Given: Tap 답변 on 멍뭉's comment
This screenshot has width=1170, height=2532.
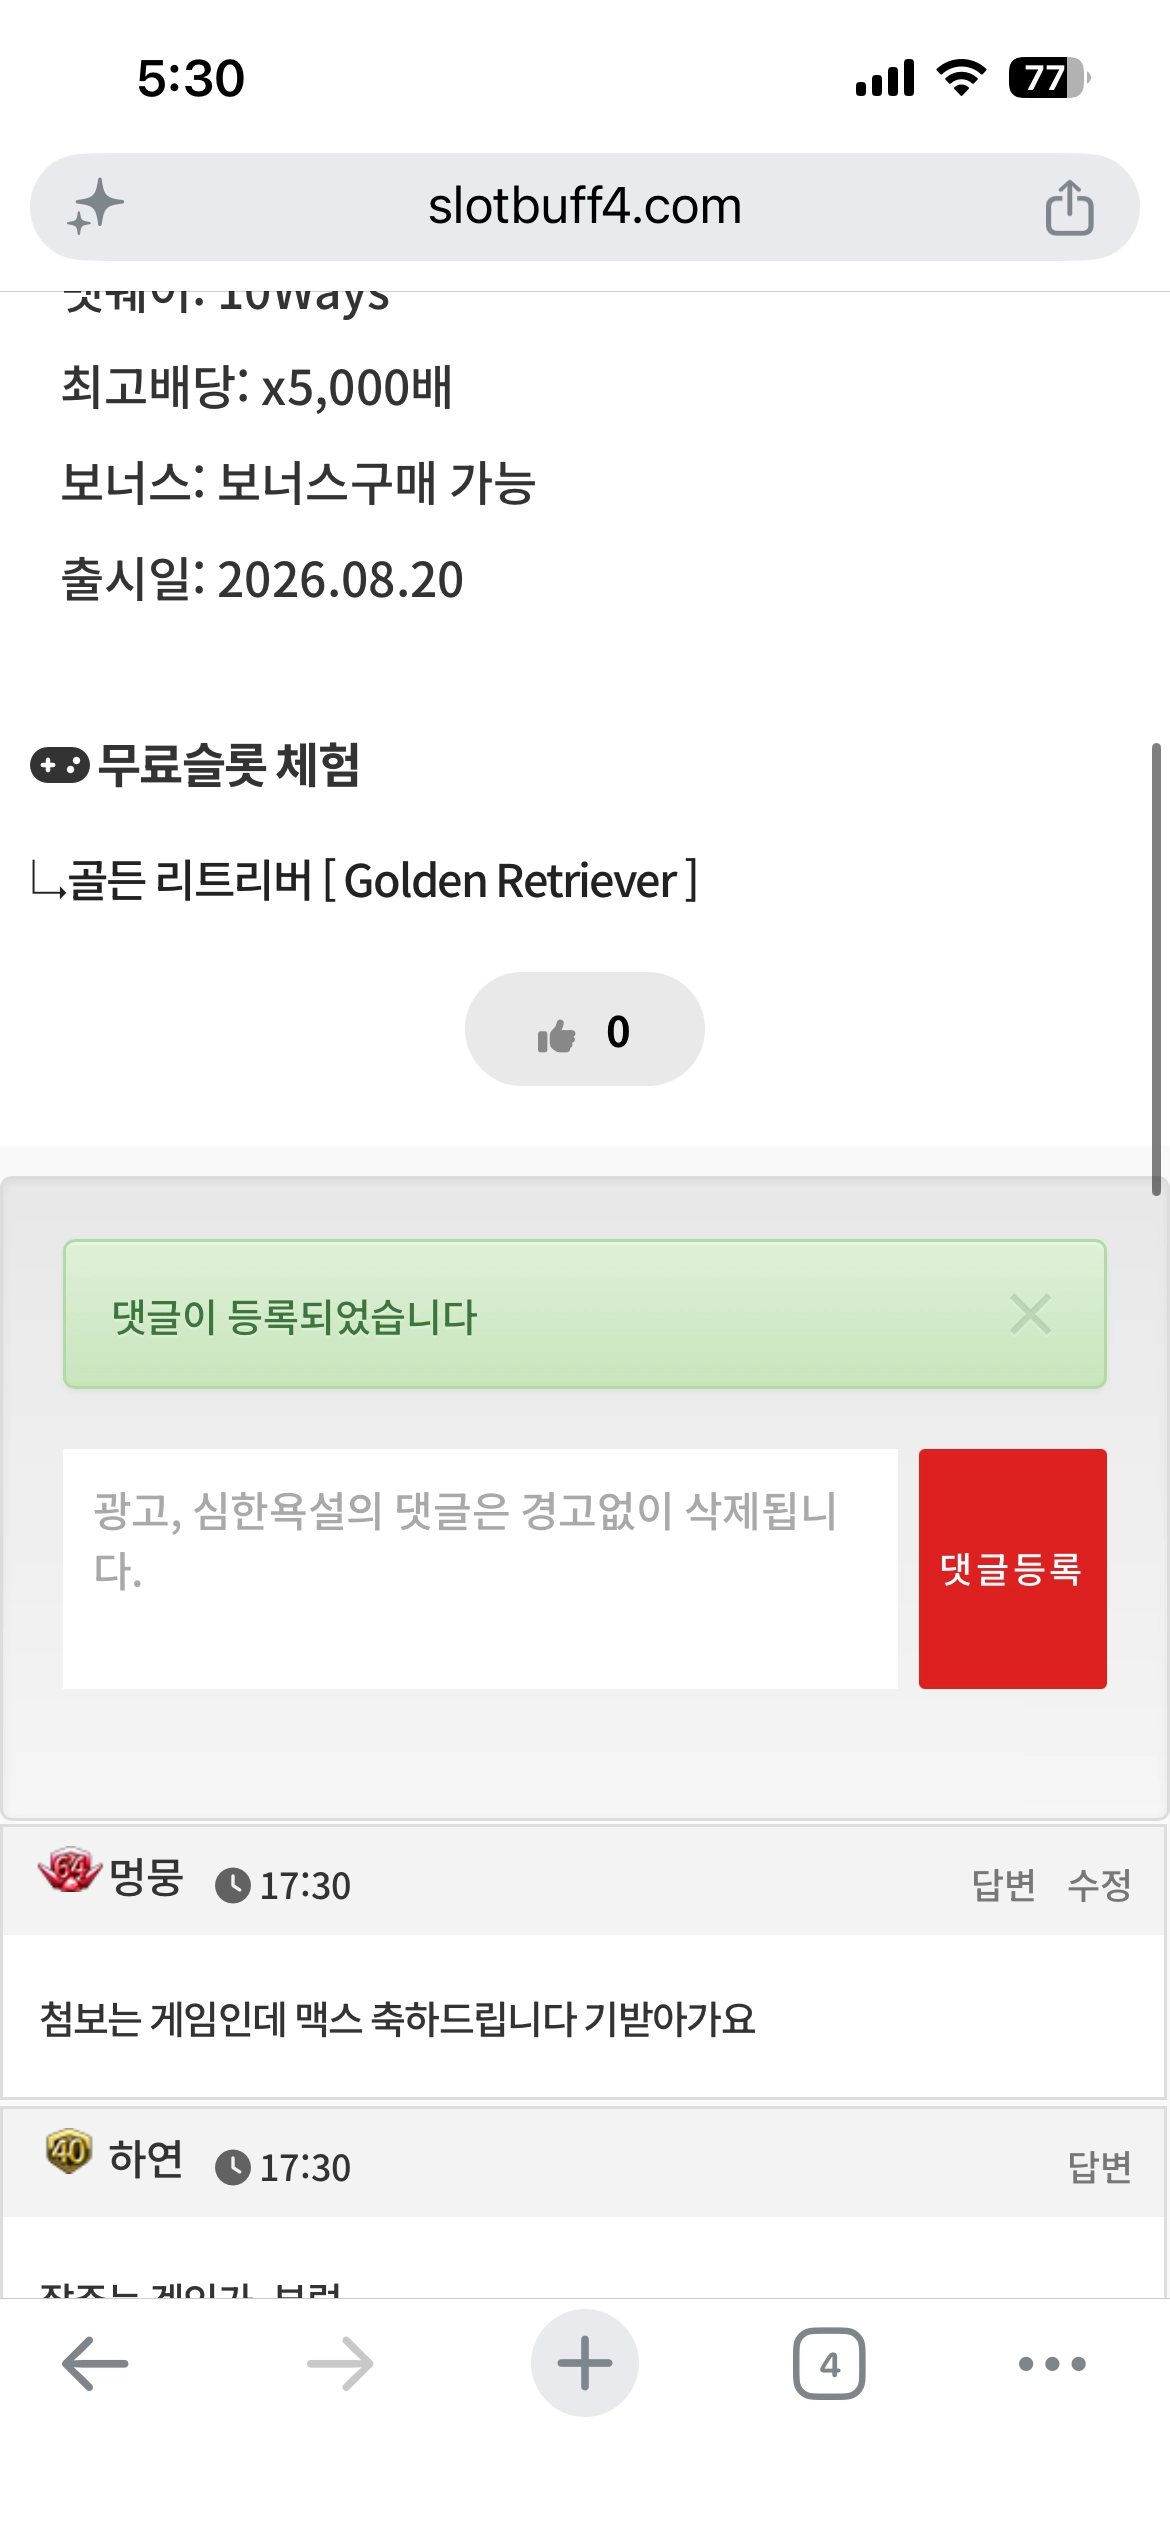Looking at the screenshot, I should [1003, 1885].
